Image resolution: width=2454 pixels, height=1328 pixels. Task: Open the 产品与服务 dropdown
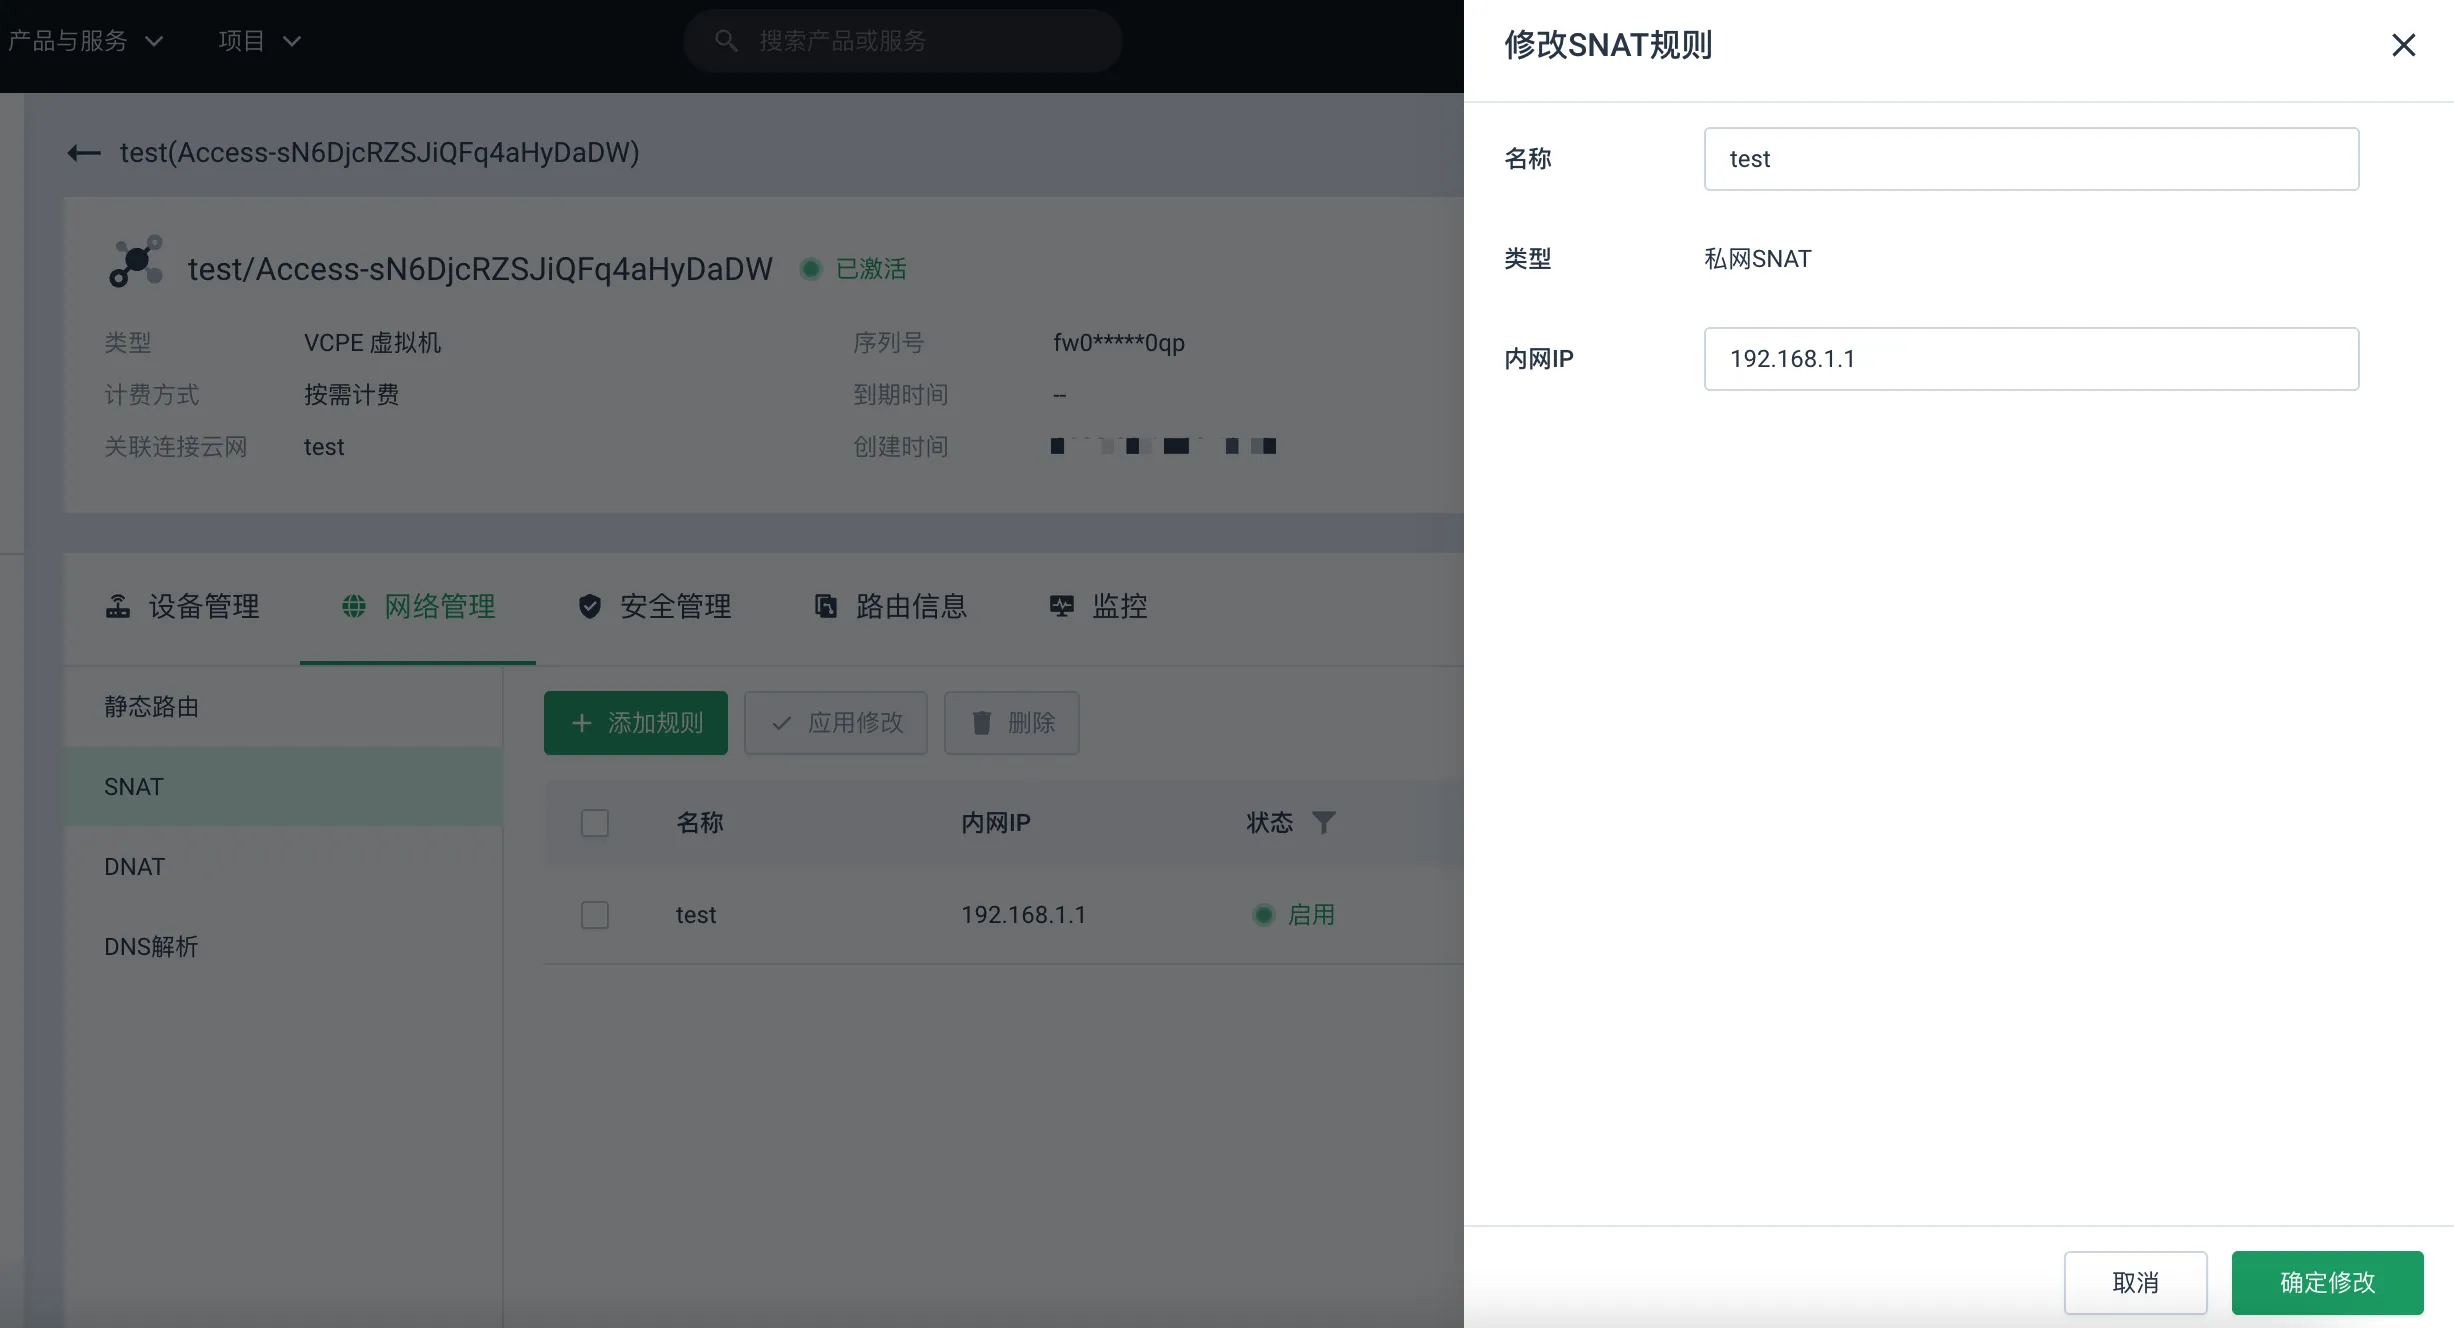85,41
